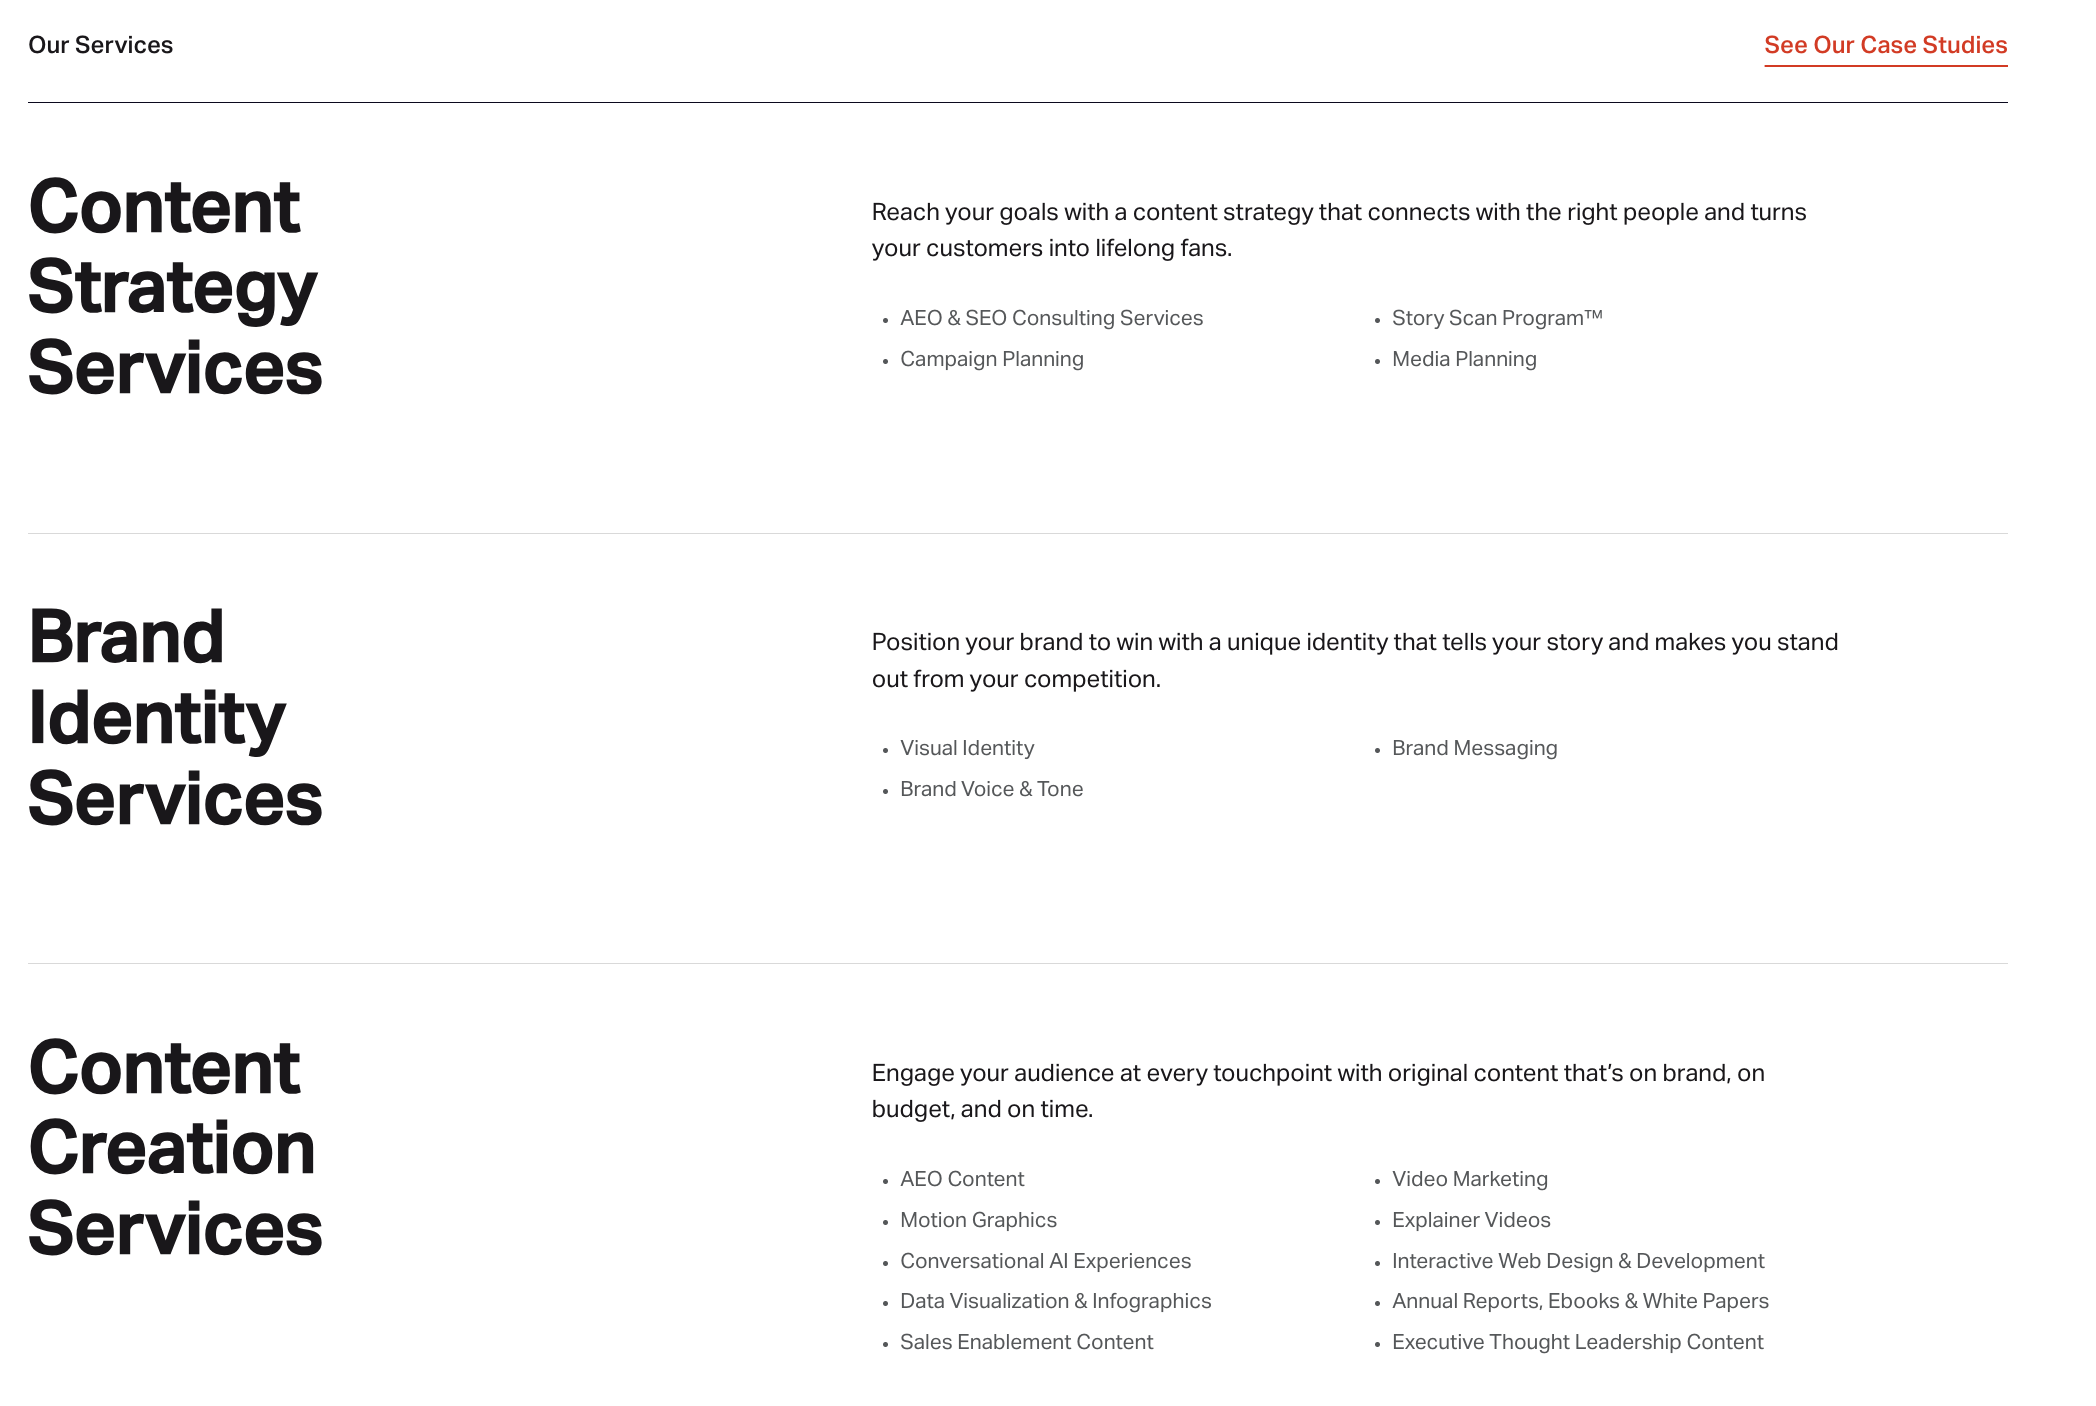
Task: Open Annual Reports, Ebooks & White Papers
Action: coord(1579,1301)
